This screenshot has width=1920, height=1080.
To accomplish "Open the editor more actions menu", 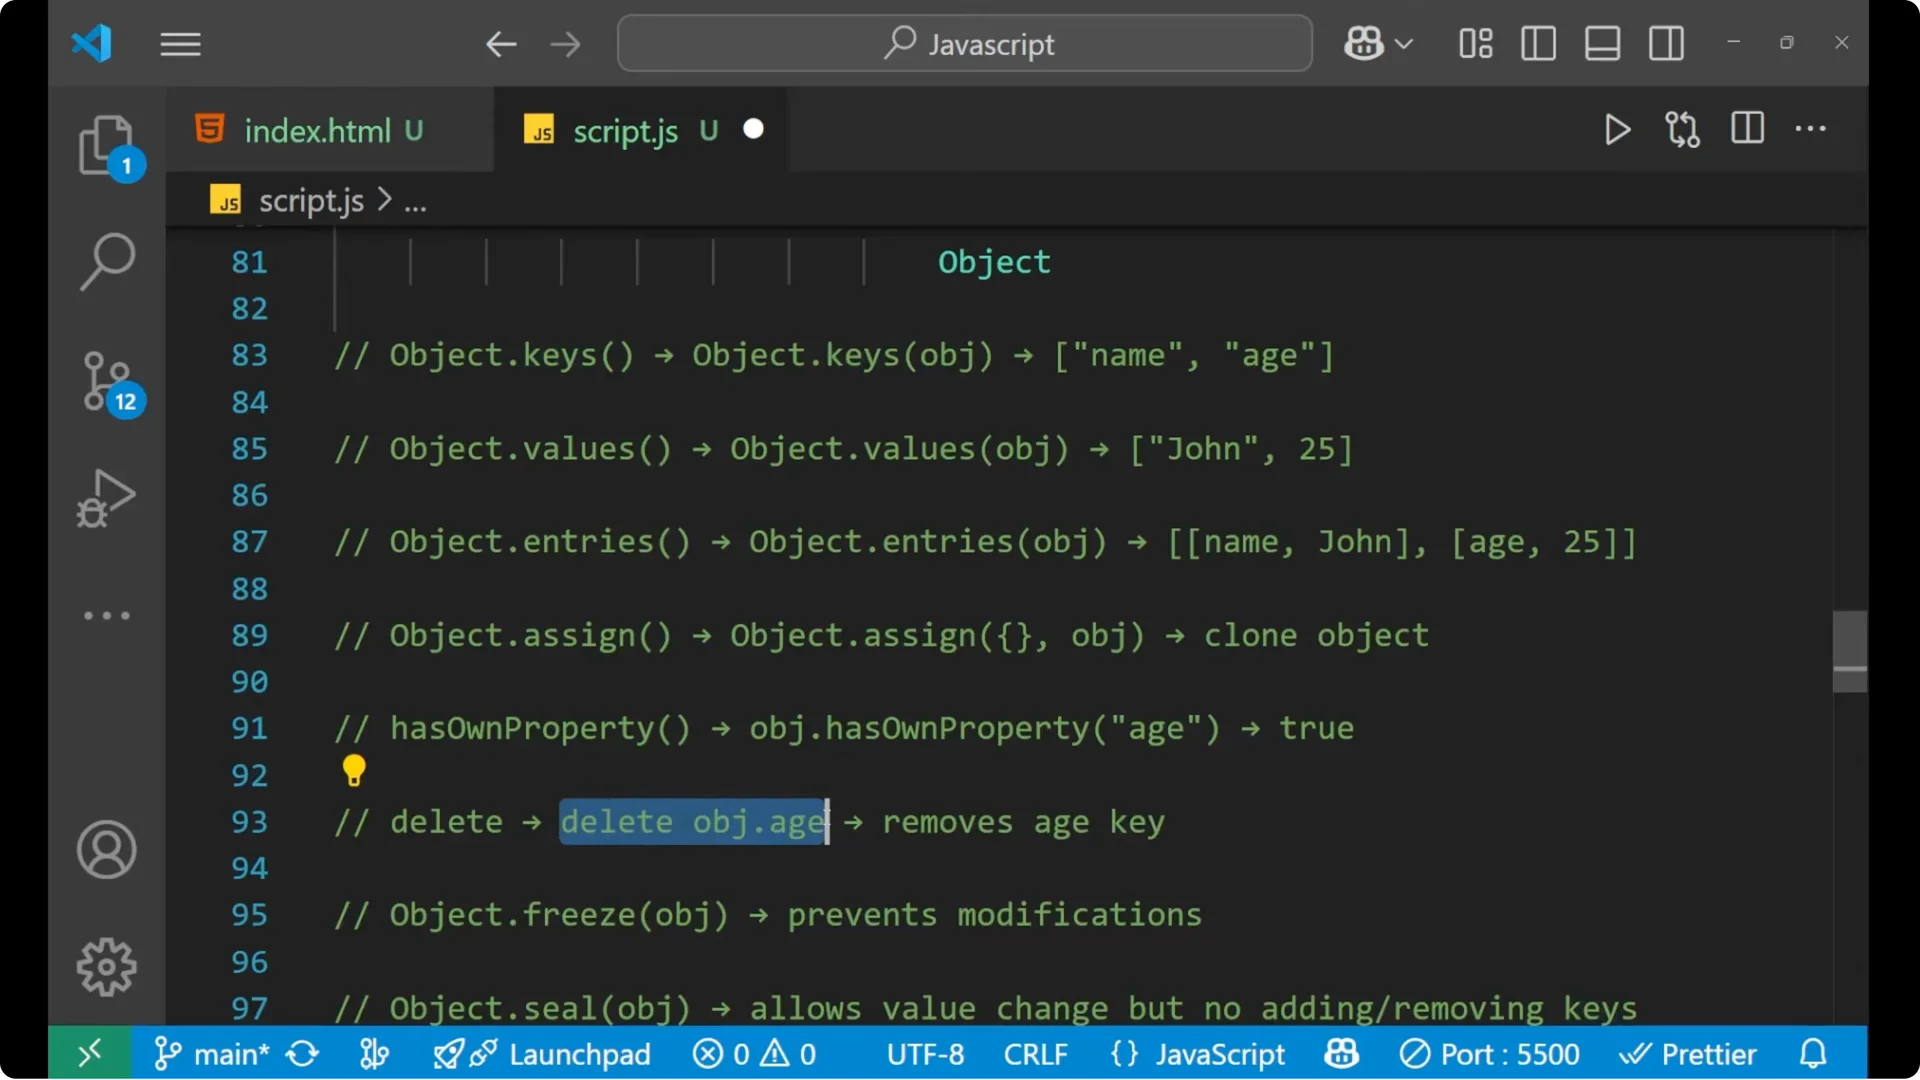I will 1811,129.
